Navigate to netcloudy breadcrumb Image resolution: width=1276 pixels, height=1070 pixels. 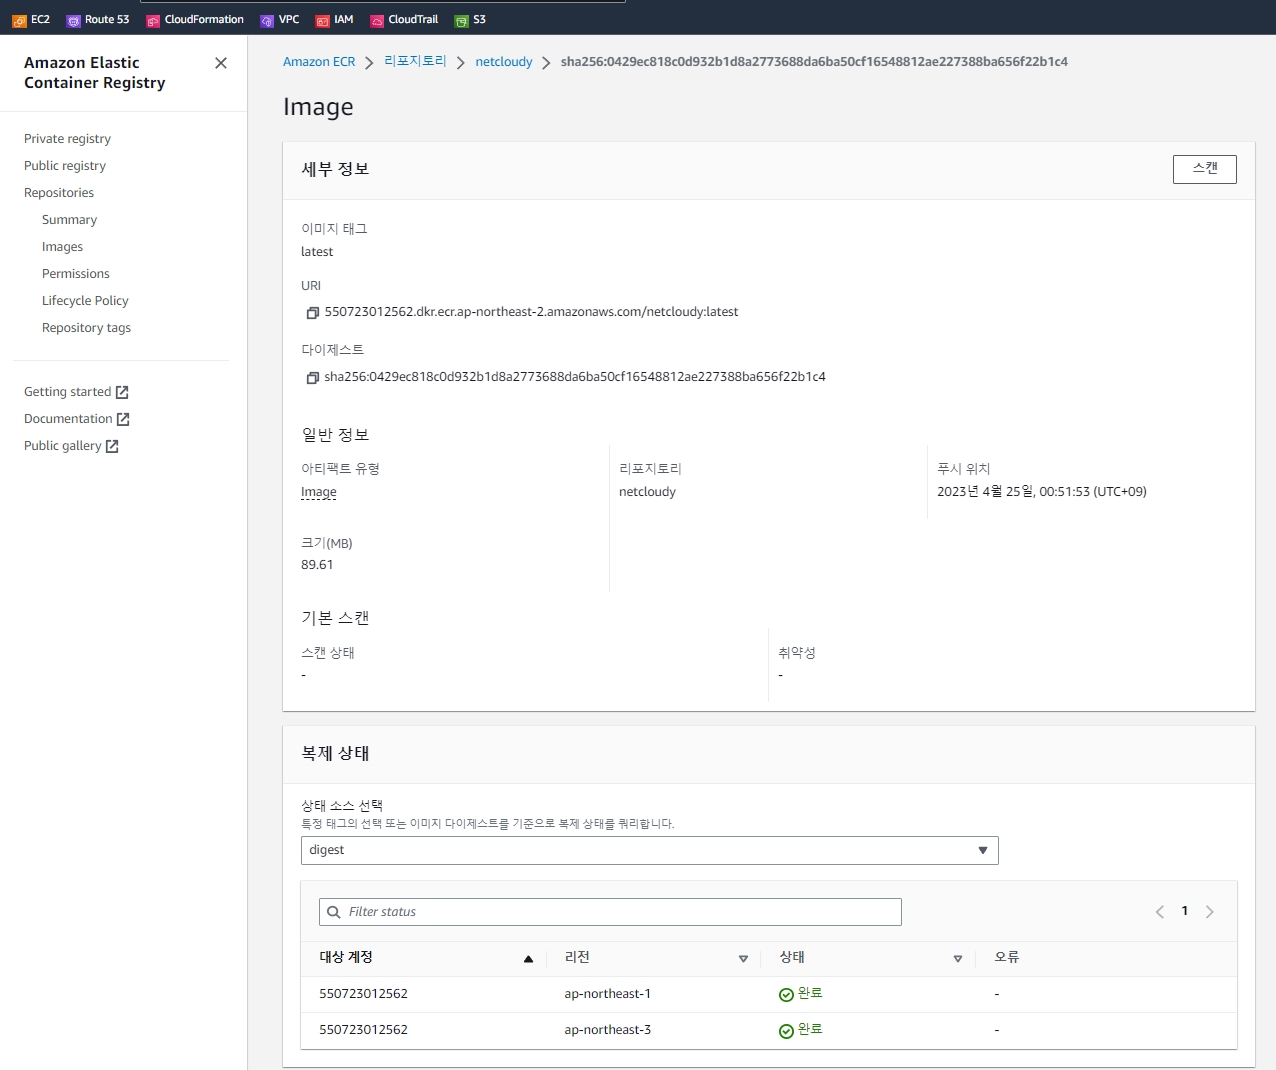[x=504, y=62]
